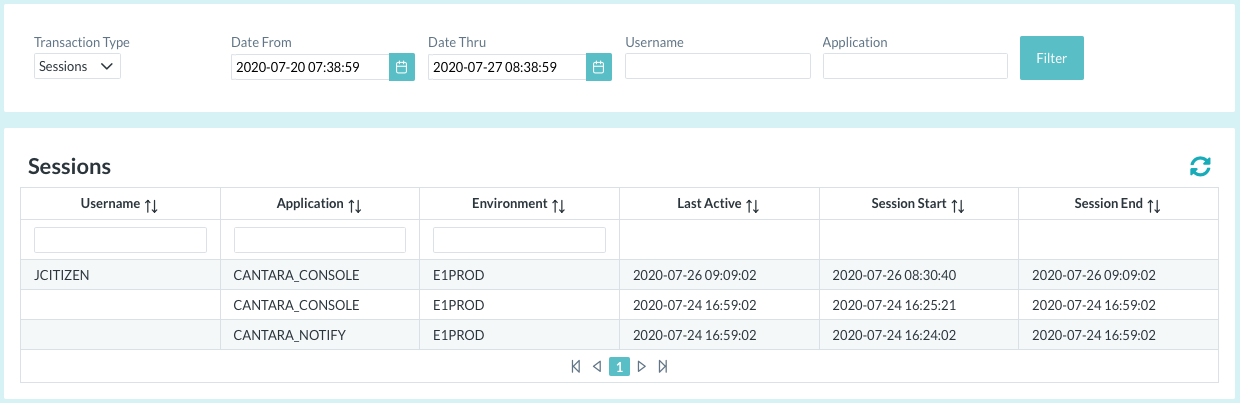Select page 1 in paginator

coord(619,367)
